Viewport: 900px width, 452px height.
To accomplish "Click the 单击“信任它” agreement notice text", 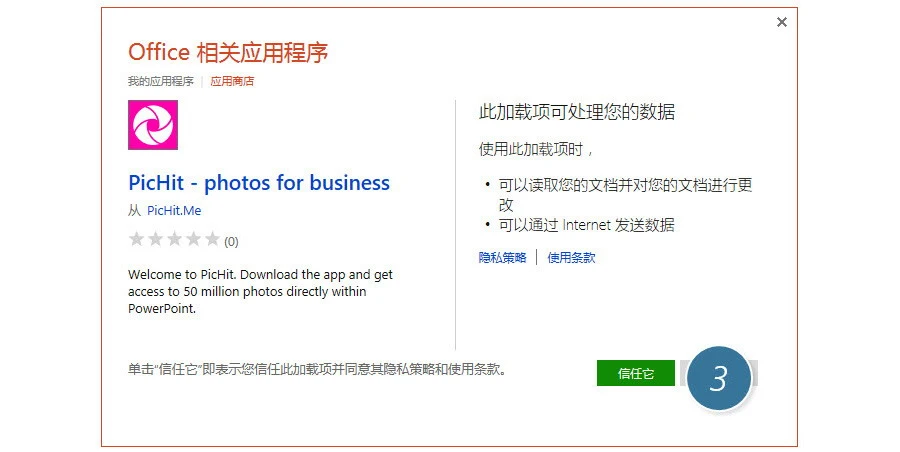I will click(317, 369).
